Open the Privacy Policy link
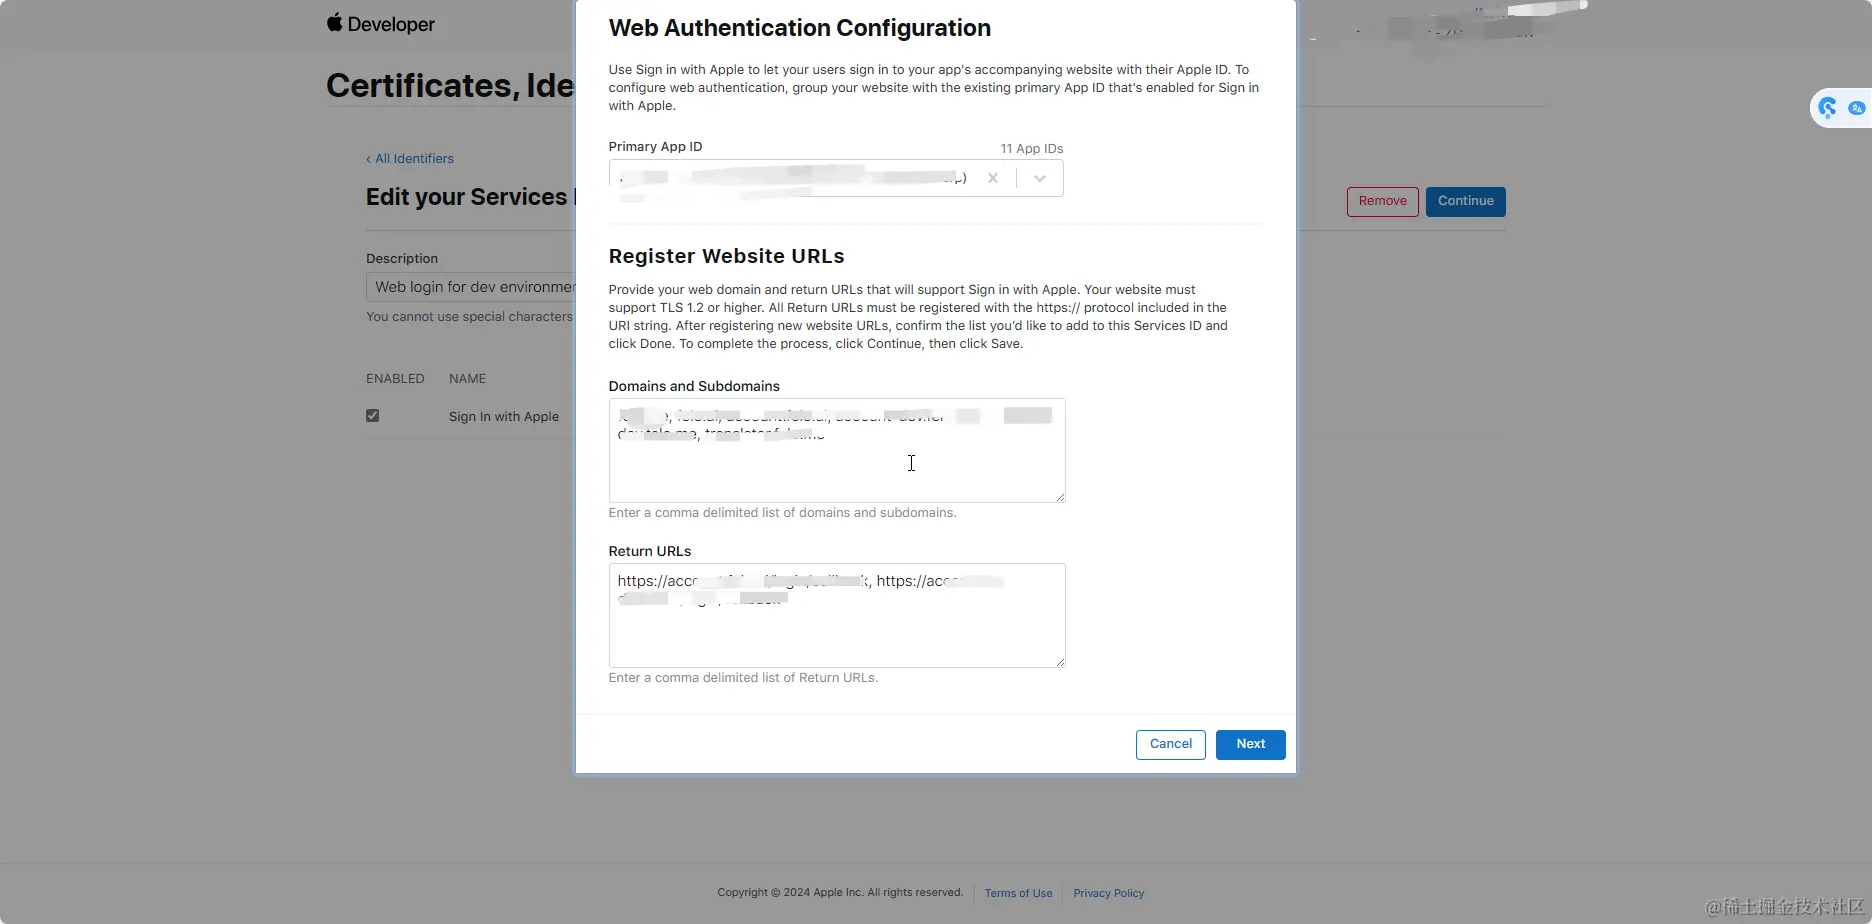Screen dimensions: 1872x924 1108,893
